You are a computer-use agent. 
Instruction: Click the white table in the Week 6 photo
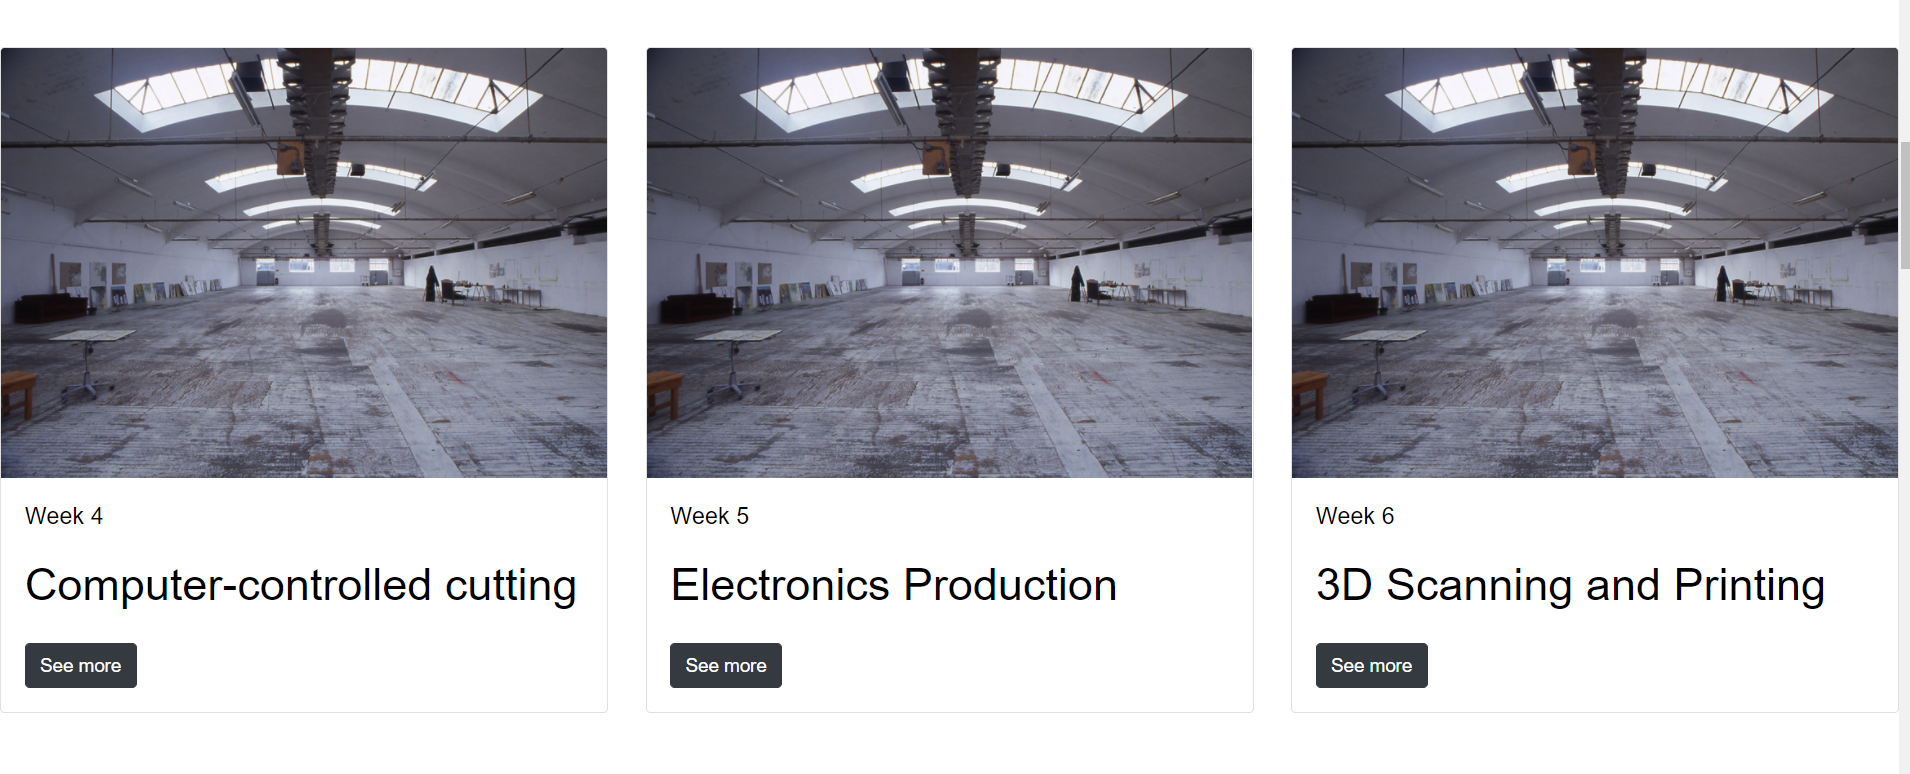[1383, 336]
